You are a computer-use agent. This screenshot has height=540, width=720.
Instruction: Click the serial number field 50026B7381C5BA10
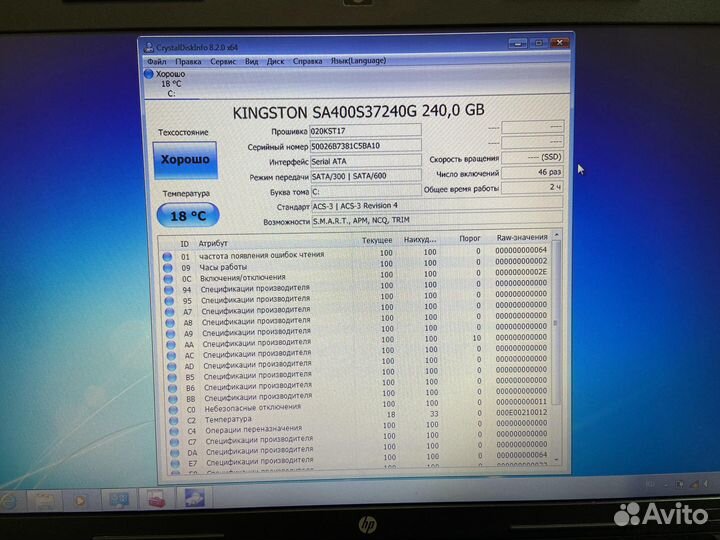[365, 146]
